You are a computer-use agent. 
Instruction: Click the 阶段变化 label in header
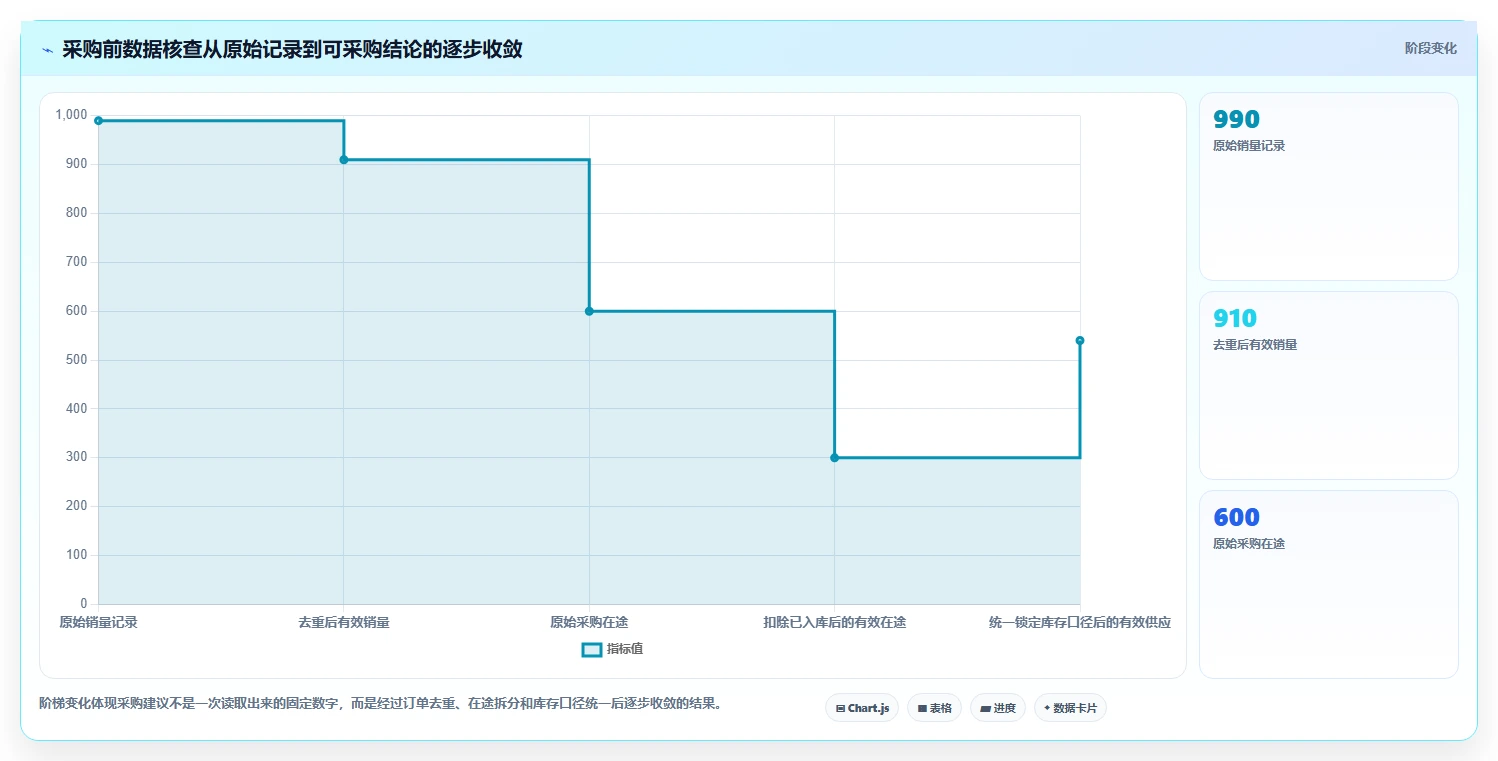1431,48
